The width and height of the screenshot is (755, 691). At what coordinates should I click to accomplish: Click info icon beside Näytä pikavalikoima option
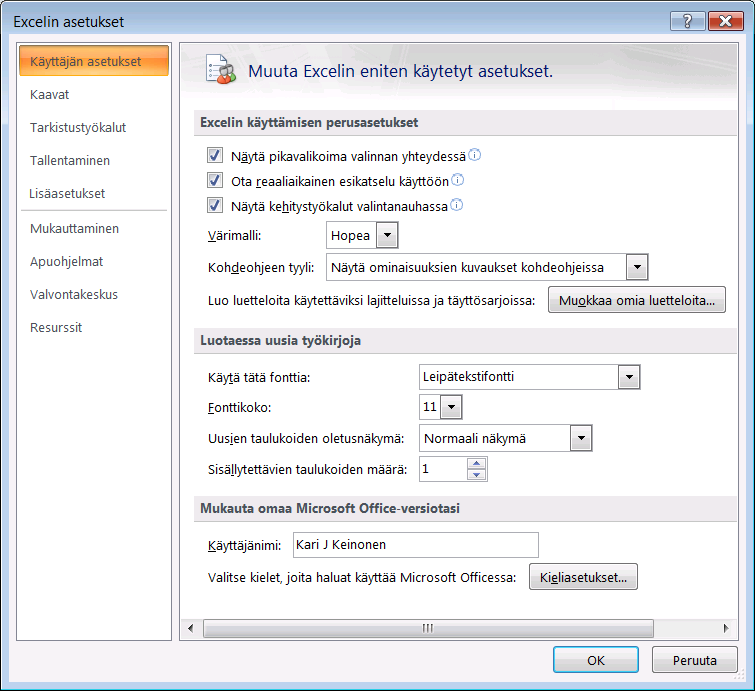(474, 155)
